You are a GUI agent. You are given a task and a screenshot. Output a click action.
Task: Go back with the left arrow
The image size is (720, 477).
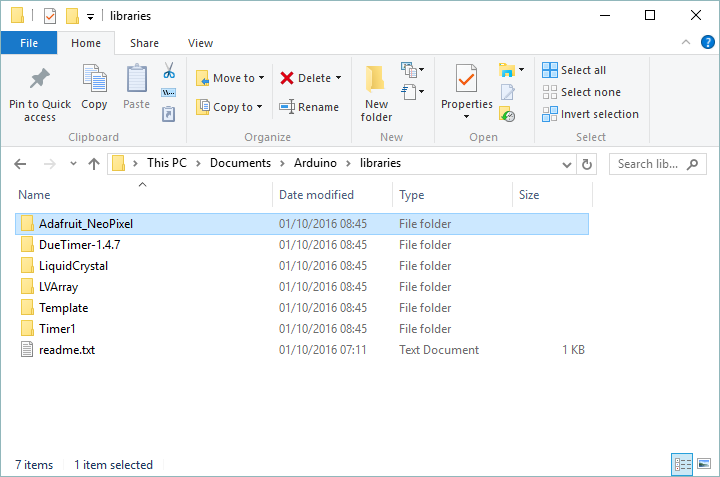coord(20,164)
